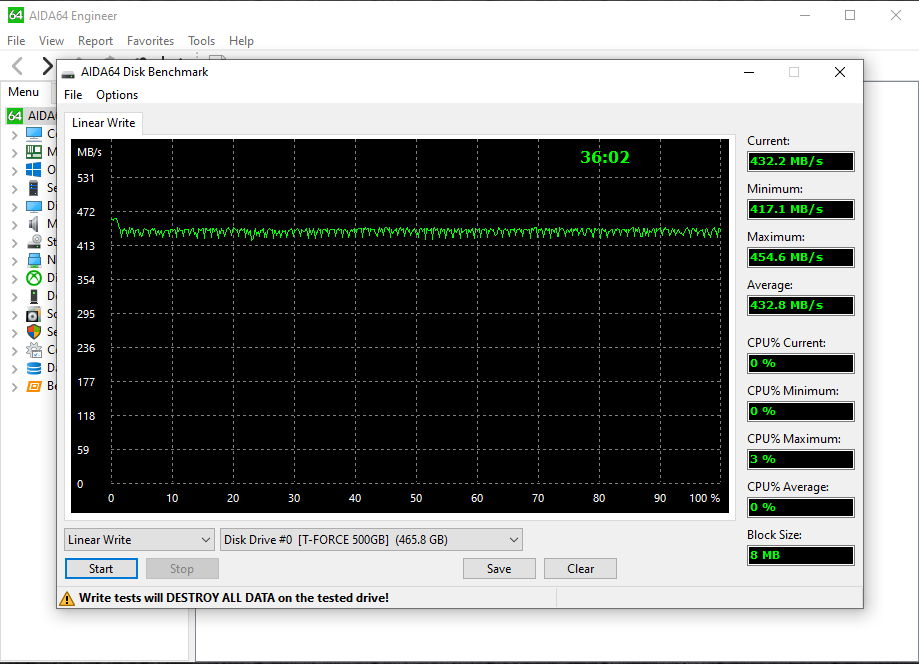Viewport: 919px width, 664px height.
Task: Expand the Computer tree node chevron
Action: click(x=15, y=135)
